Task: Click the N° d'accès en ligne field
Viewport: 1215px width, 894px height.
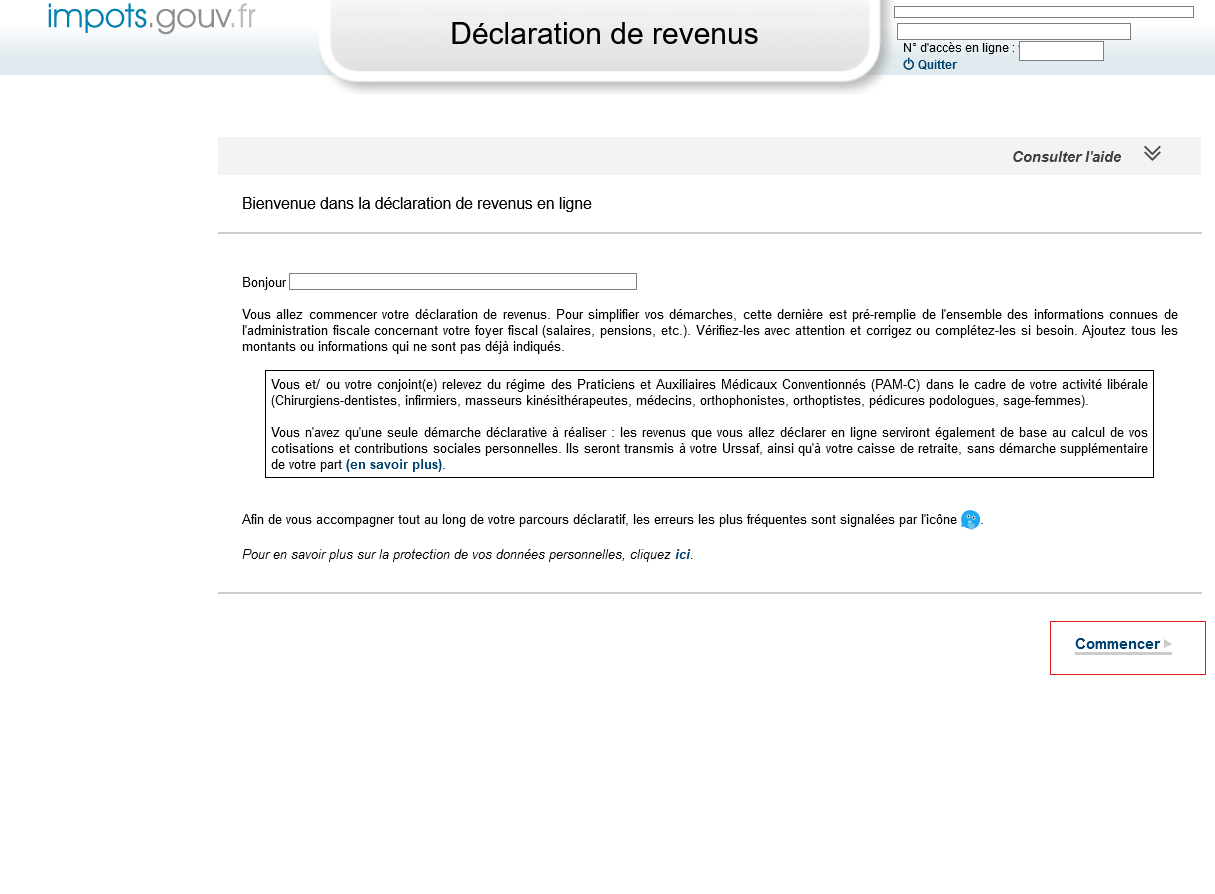Action: tap(1060, 51)
